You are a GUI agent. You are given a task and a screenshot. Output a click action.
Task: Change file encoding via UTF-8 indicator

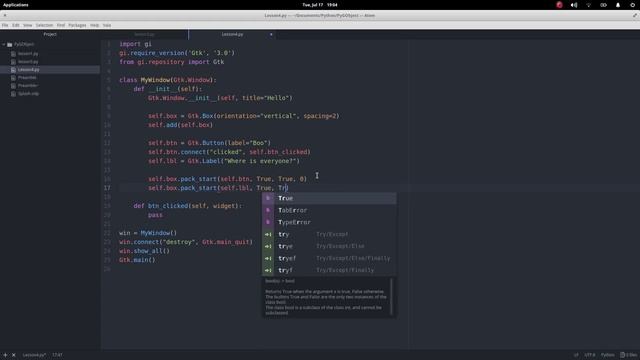click(590, 355)
